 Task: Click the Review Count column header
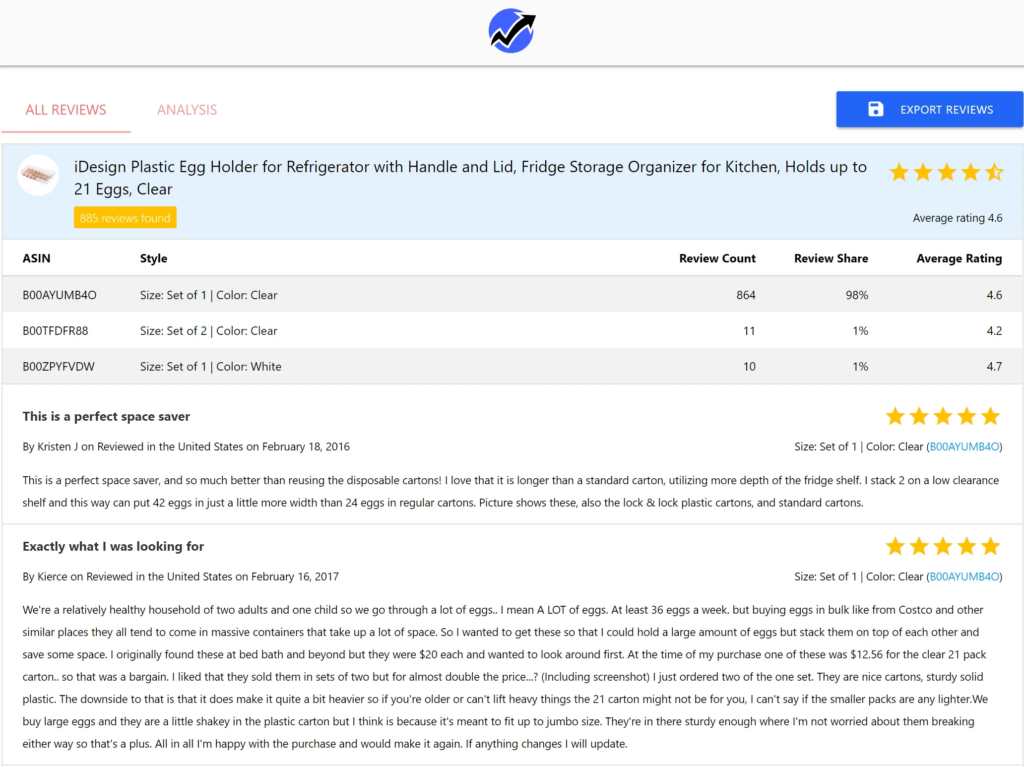tap(717, 258)
